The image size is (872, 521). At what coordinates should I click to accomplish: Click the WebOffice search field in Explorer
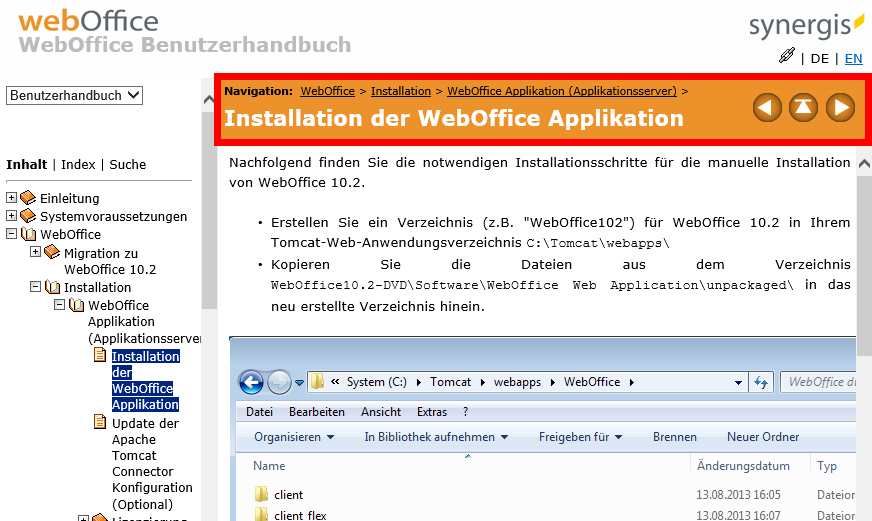(x=819, y=382)
